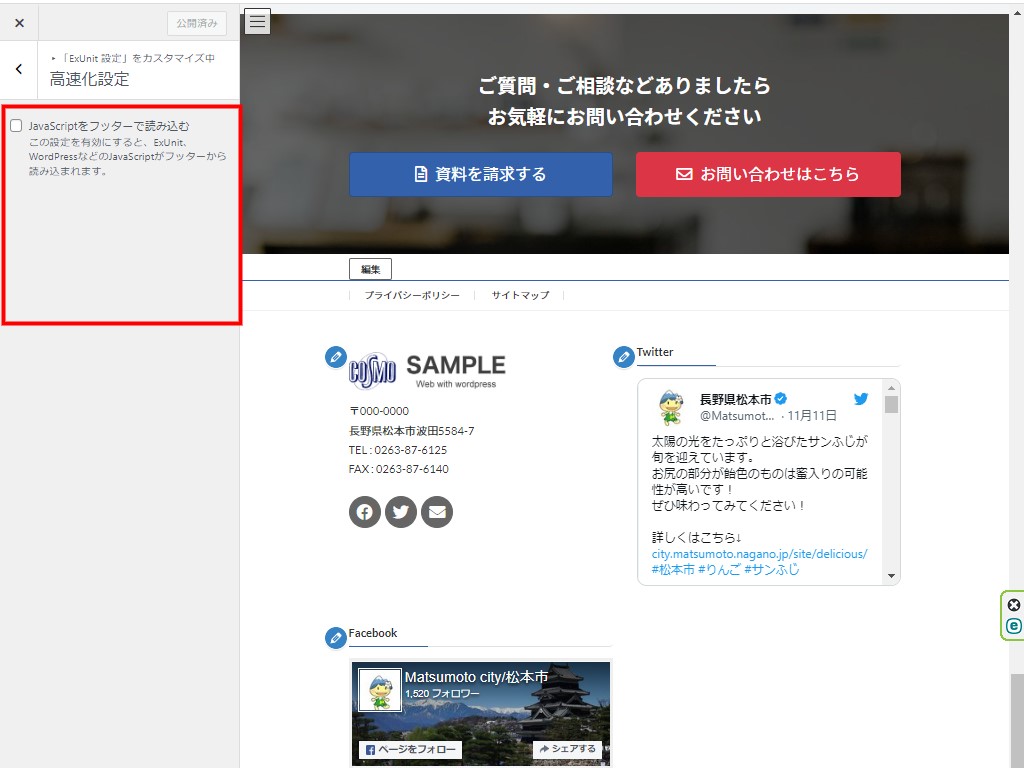This screenshot has width=1024, height=768.
Task: Close the customizer with the X icon
Action: click(x=19, y=22)
